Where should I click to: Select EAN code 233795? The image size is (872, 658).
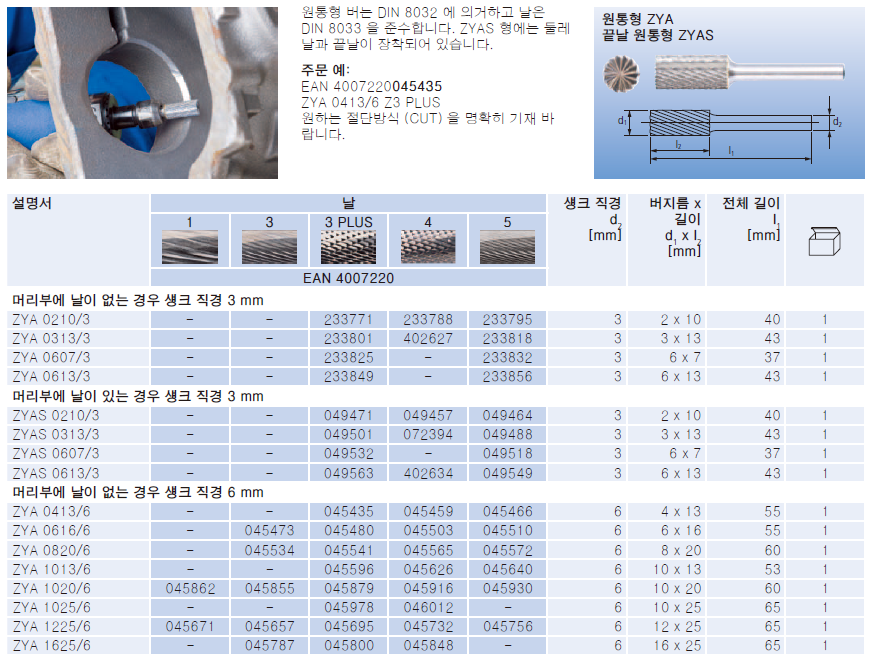pyautogui.click(x=507, y=320)
